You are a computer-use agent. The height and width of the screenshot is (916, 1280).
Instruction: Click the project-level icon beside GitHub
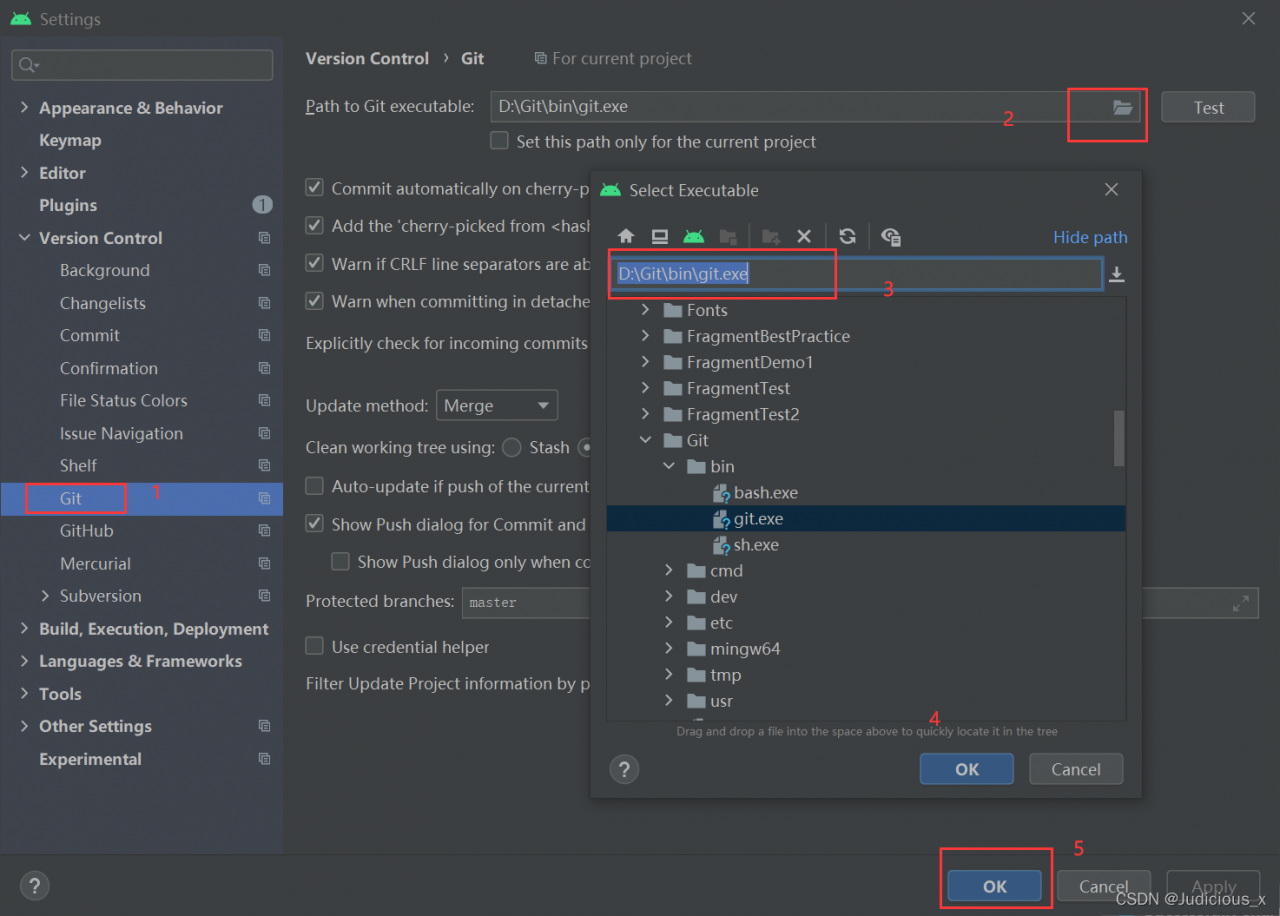(x=264, y=531)
